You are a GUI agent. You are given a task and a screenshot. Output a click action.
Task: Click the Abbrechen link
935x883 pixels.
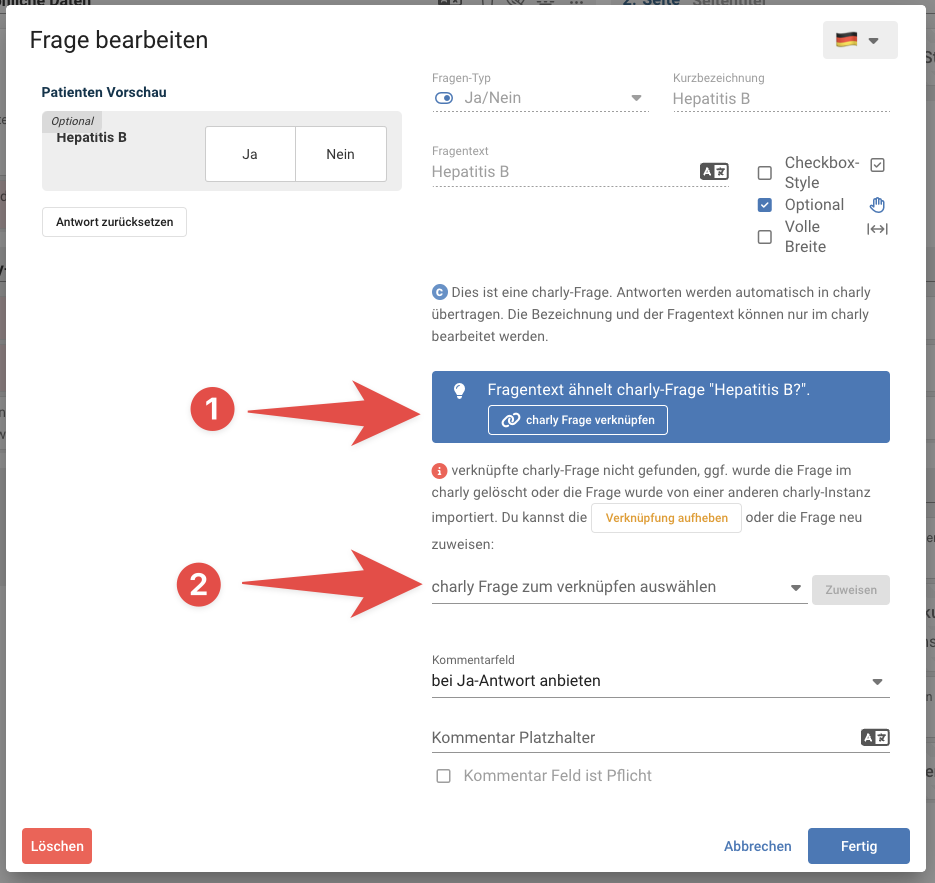(x=757, y=846)
